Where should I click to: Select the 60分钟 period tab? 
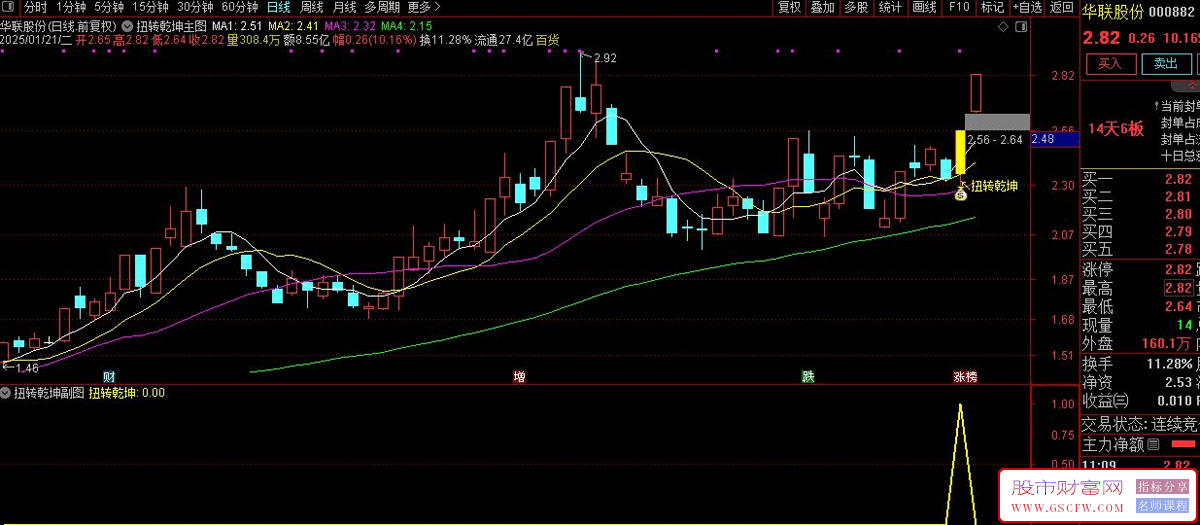[x=239, y=7]
